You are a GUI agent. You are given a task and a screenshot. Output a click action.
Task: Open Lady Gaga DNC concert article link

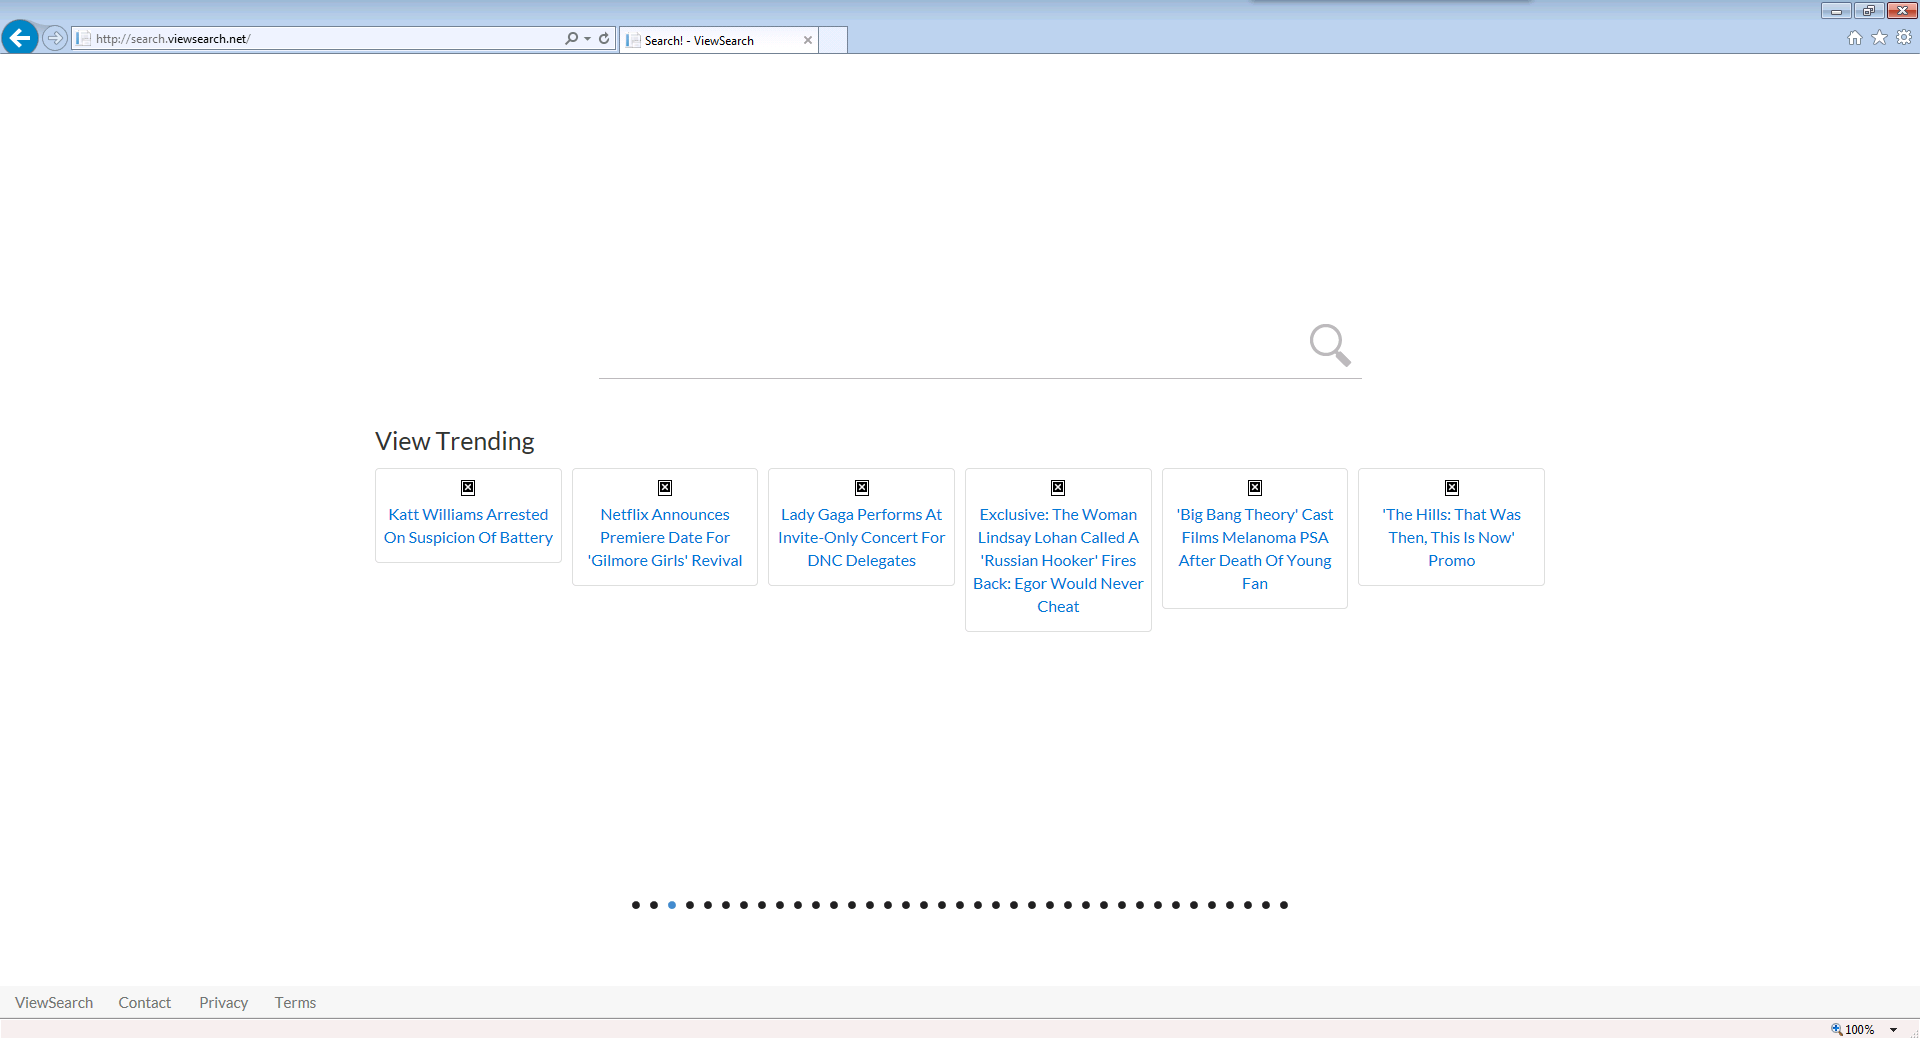pos(861,538)
